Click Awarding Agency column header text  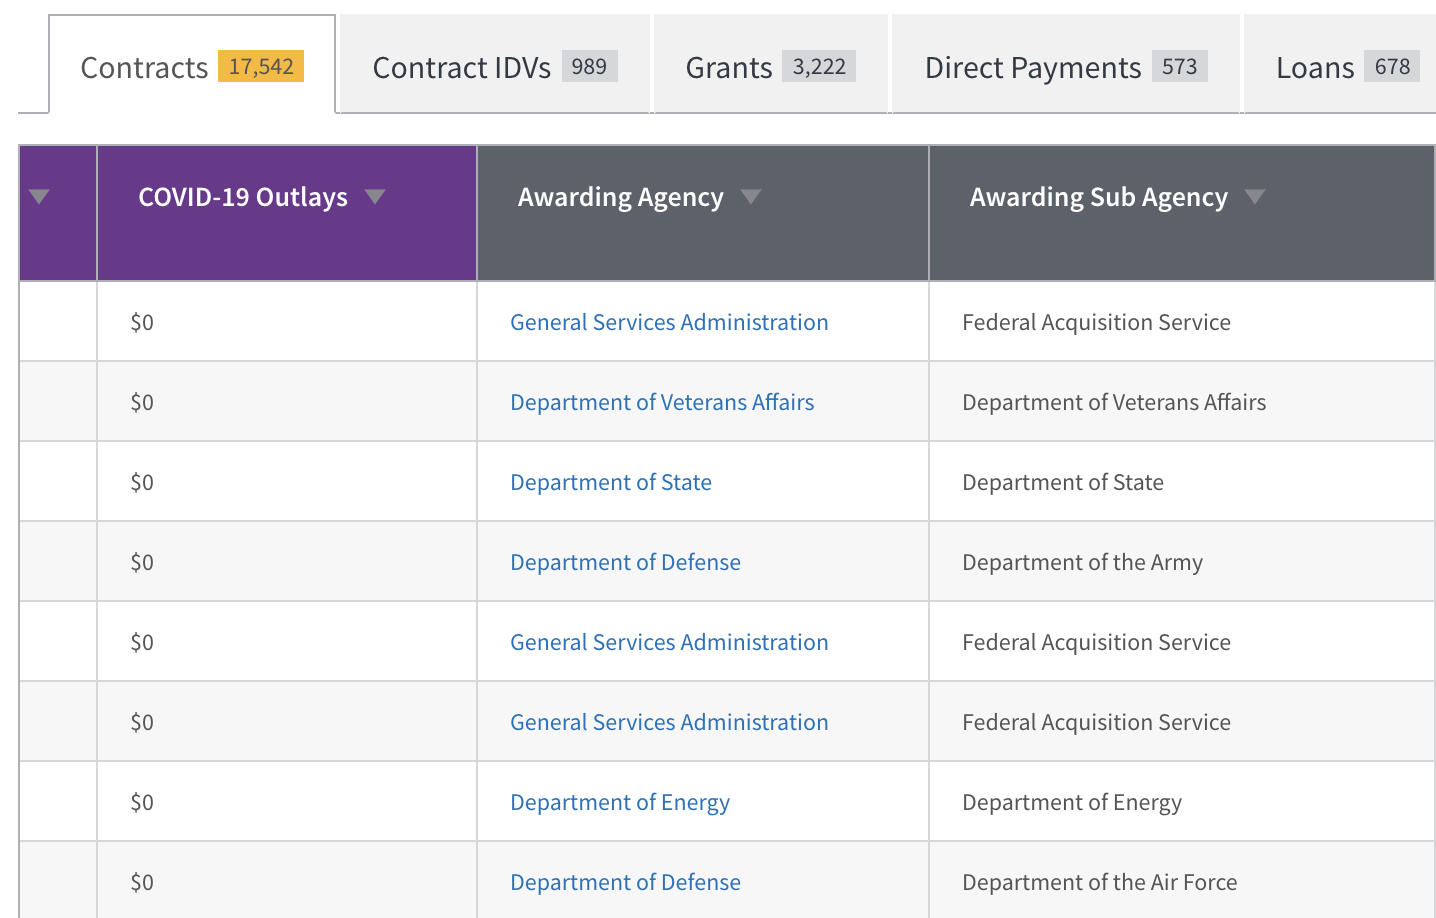[620, 197]
